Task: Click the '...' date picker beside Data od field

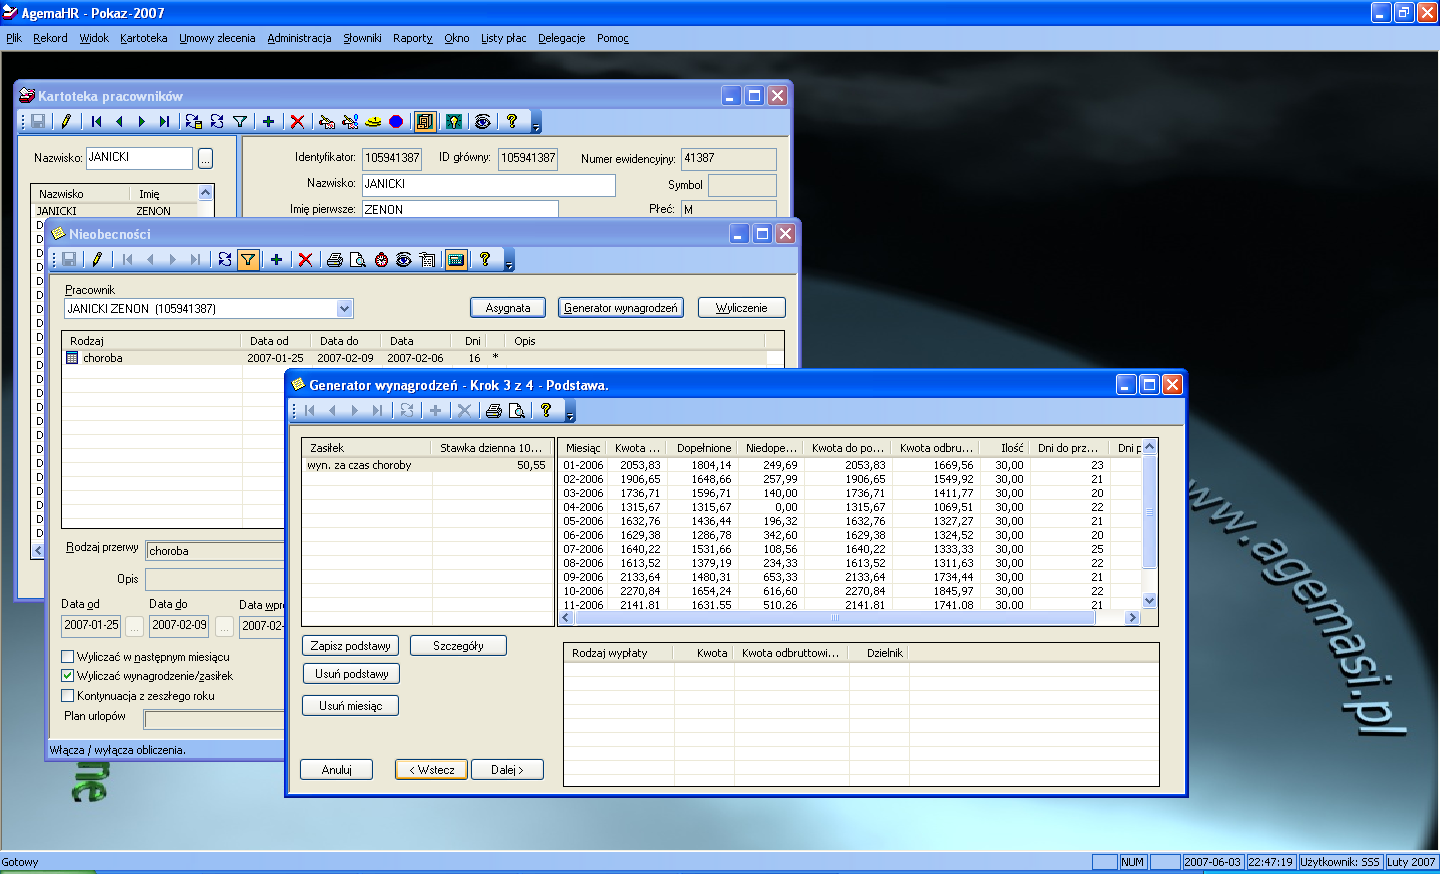Action: 134,625
